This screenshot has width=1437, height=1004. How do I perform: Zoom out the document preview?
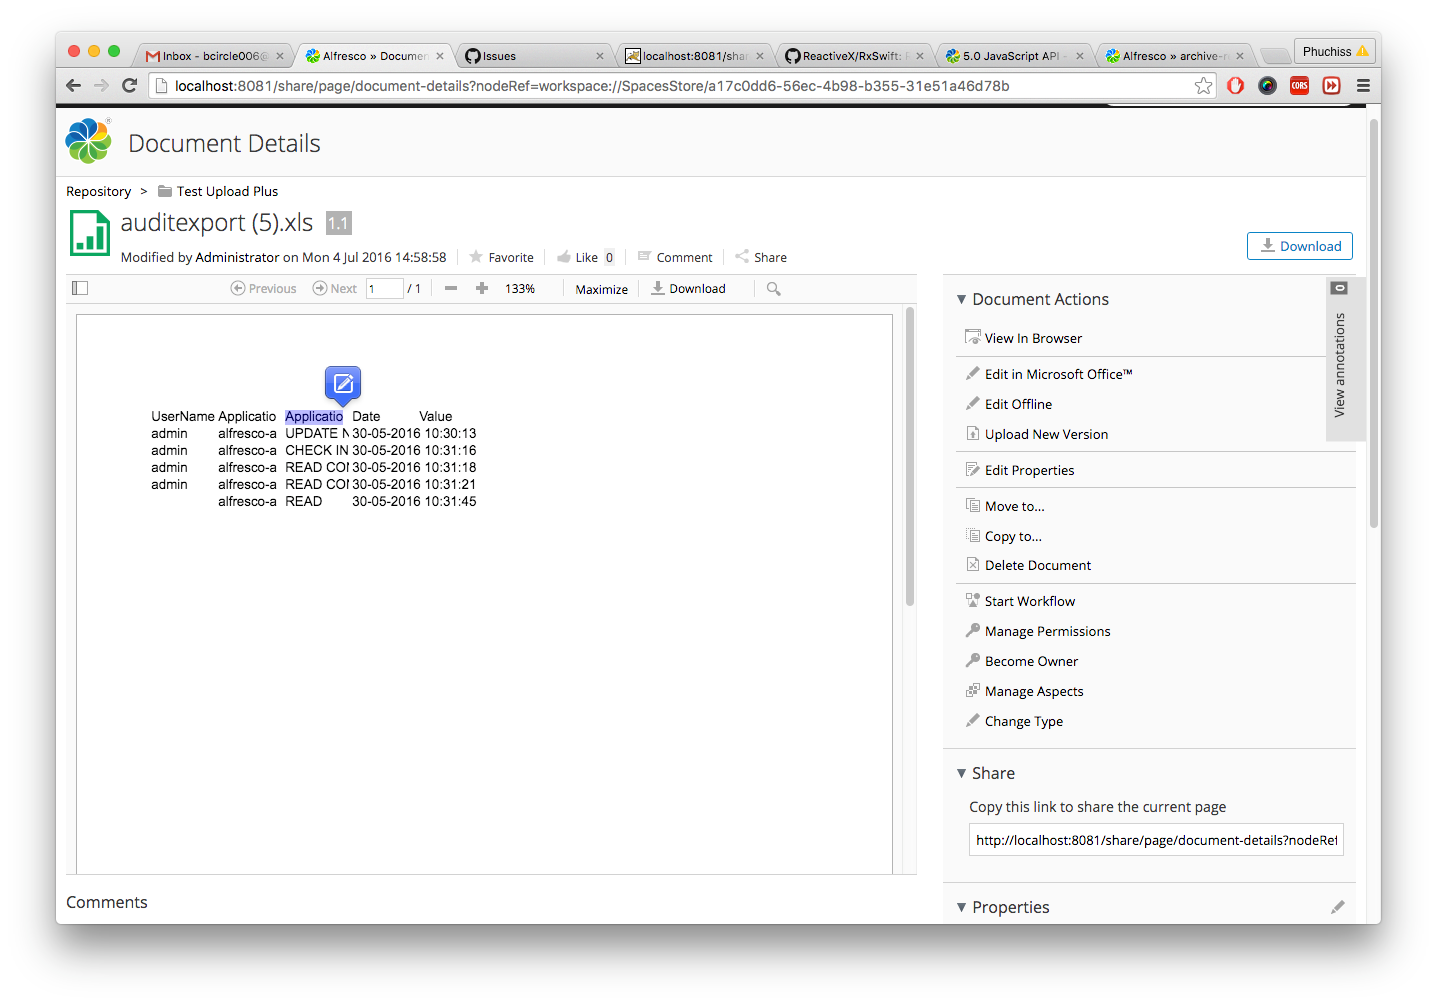[451, 288]
